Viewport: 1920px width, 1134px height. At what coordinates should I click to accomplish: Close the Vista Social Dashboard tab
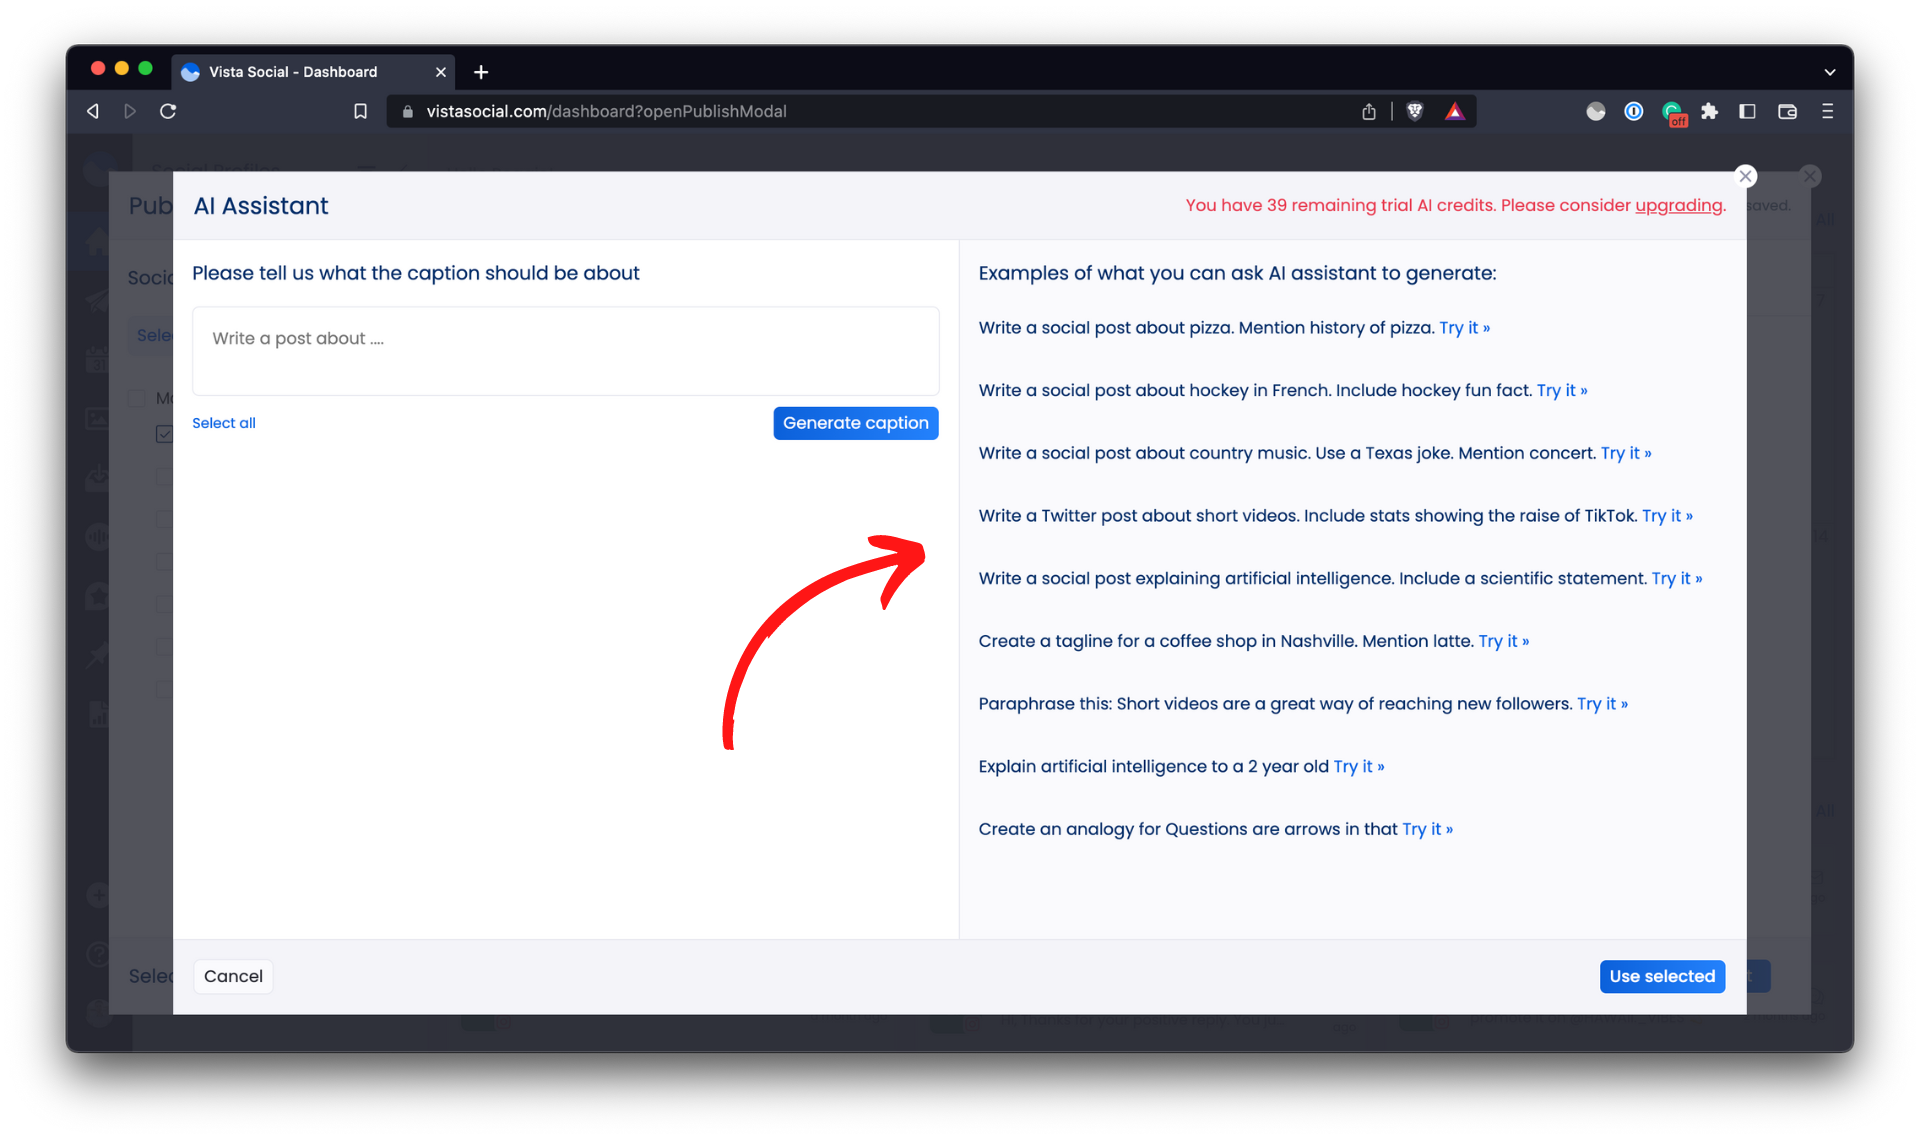click(x=440, y=72)
